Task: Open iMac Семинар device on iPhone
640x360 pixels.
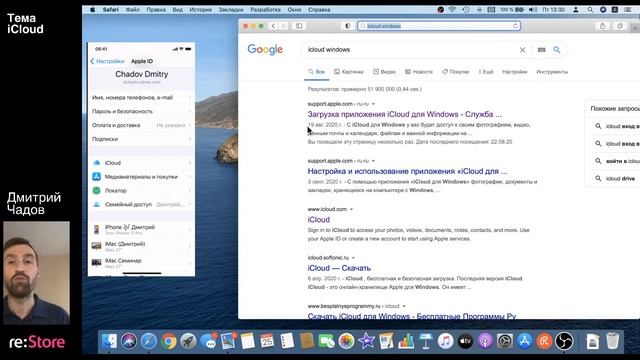Action: pos(141,262)
